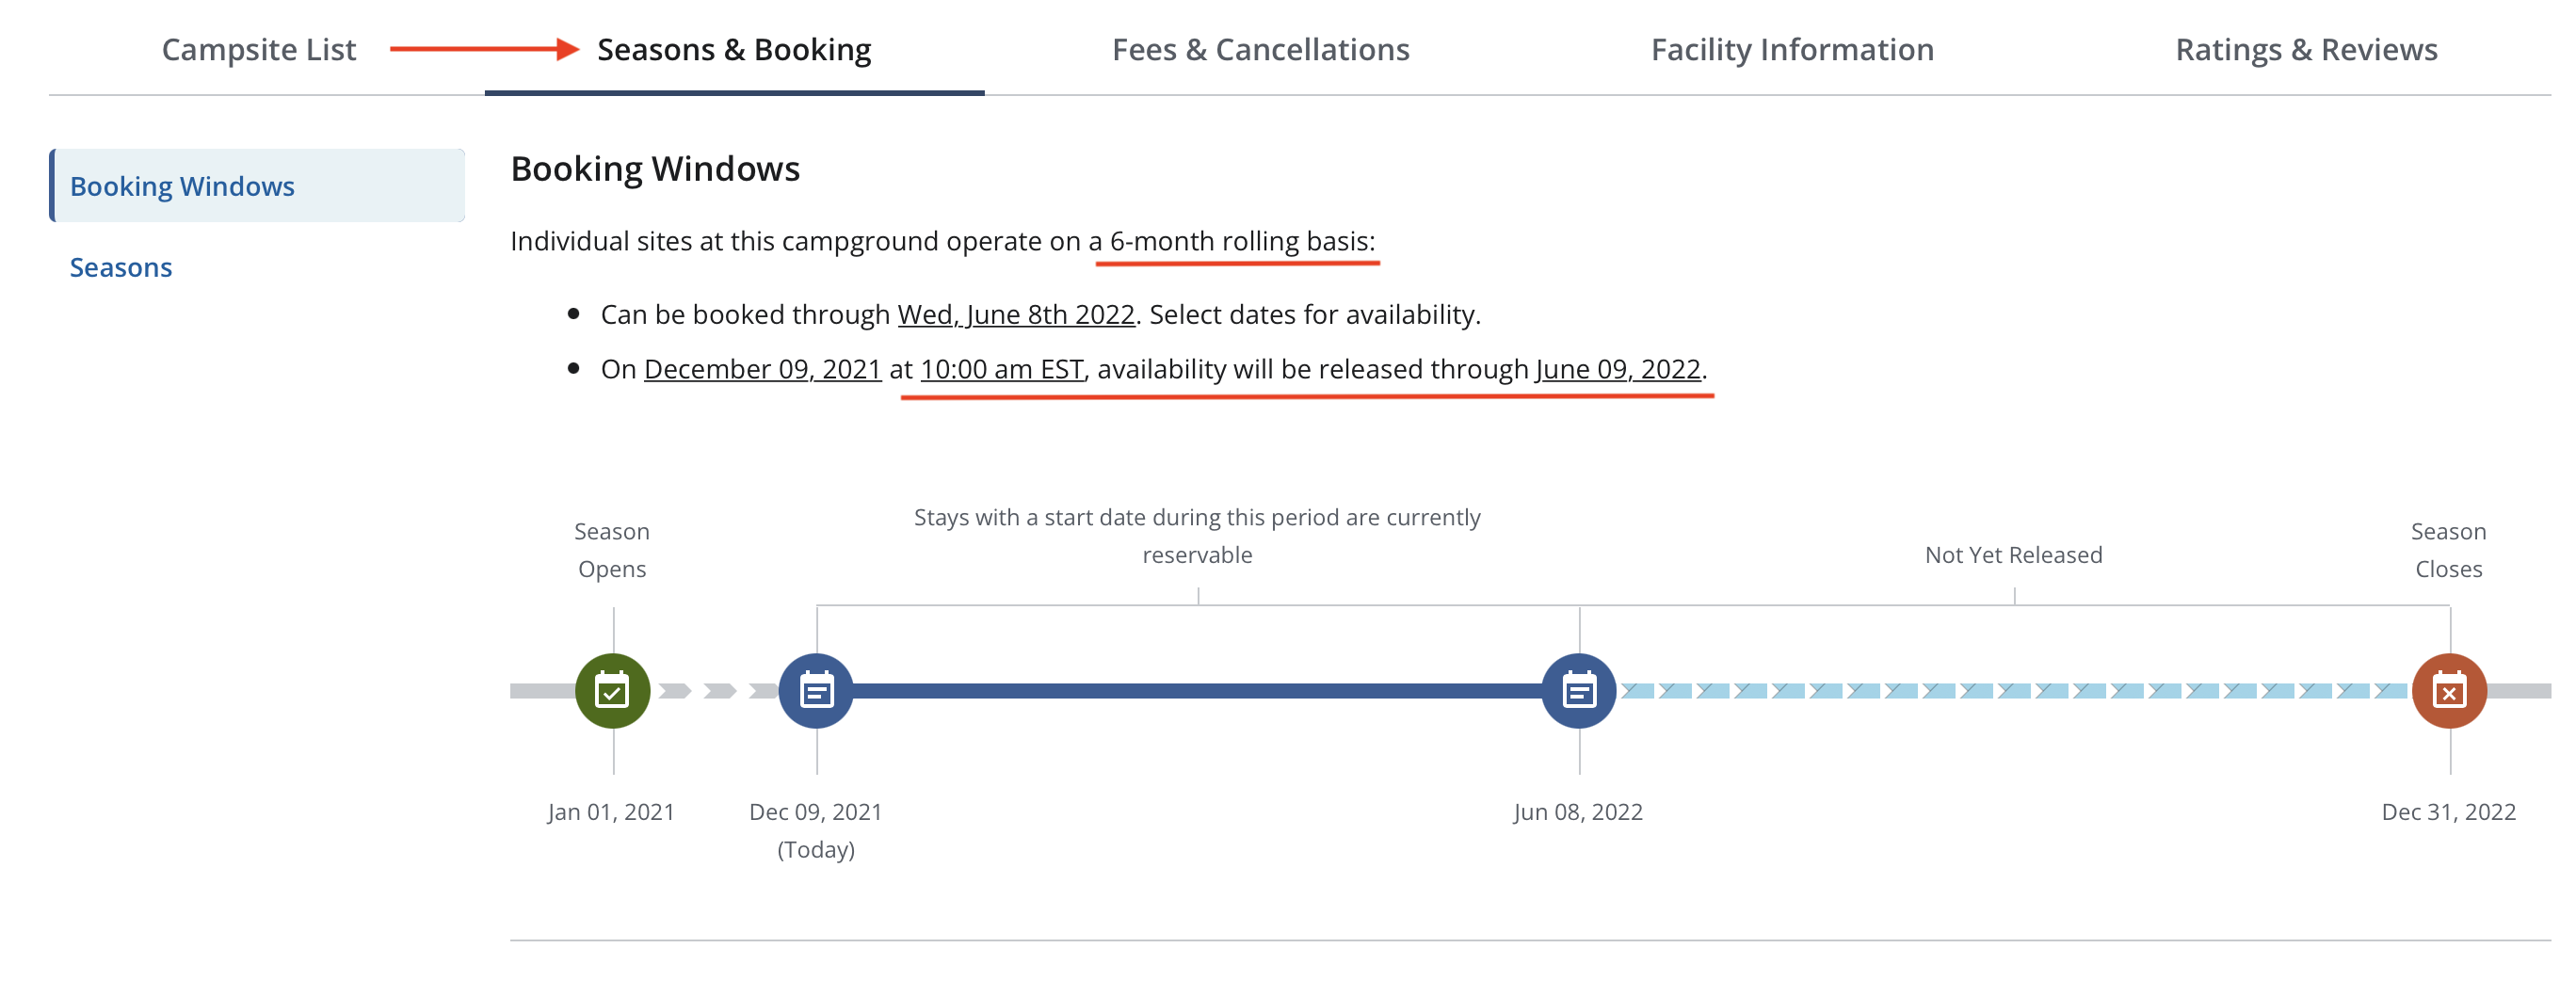Click the light blue striped unreleased timeline segment
This screenshot has height=996, width=2576.
pos(2012,691)
